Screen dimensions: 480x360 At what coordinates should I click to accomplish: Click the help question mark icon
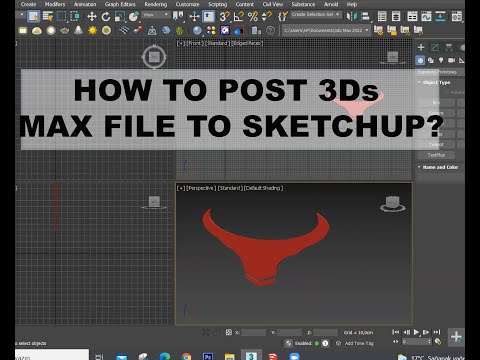270,31
